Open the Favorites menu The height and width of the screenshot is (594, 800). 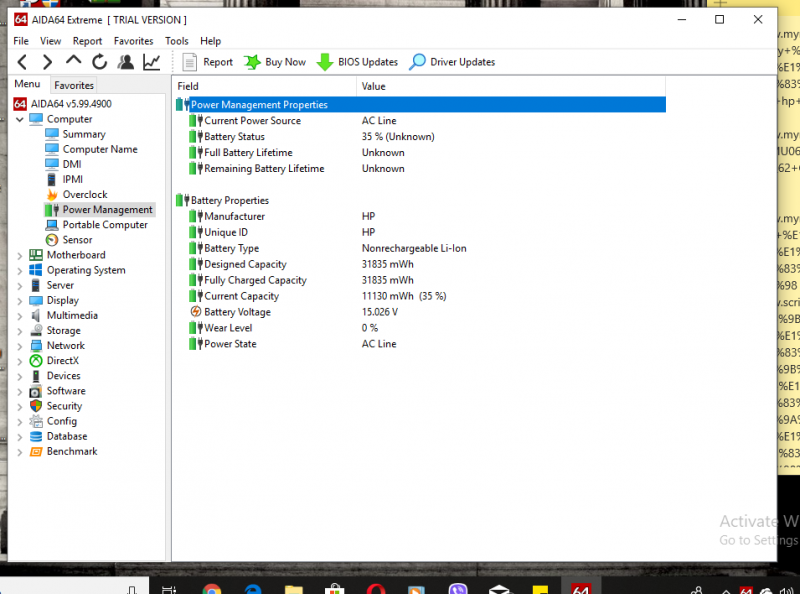pos(133,41)
